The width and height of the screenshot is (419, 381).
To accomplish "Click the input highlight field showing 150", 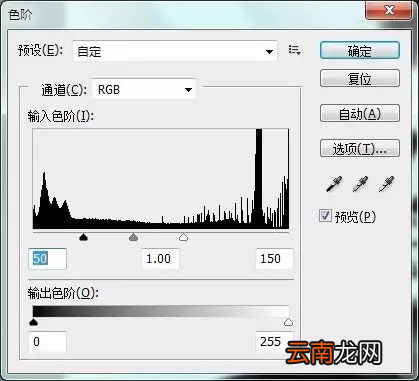I will click(x=274, y=259).
